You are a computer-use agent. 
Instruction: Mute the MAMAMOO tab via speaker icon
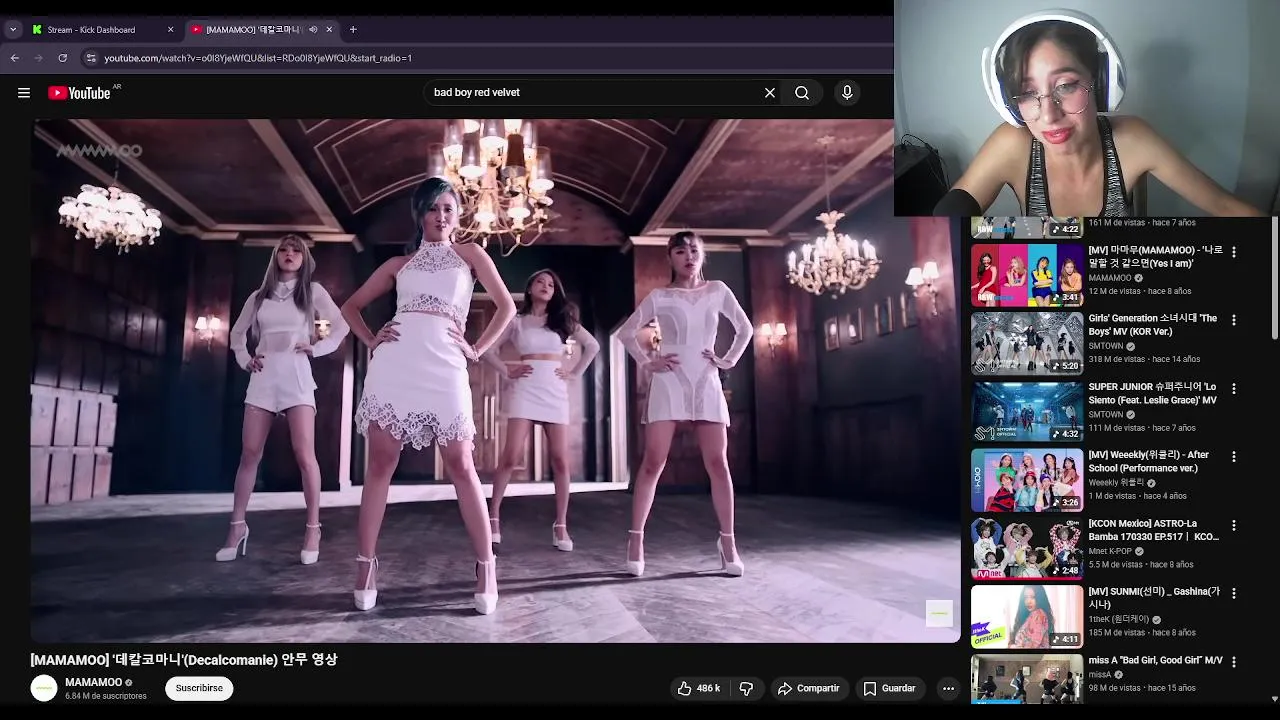(313, 30)
